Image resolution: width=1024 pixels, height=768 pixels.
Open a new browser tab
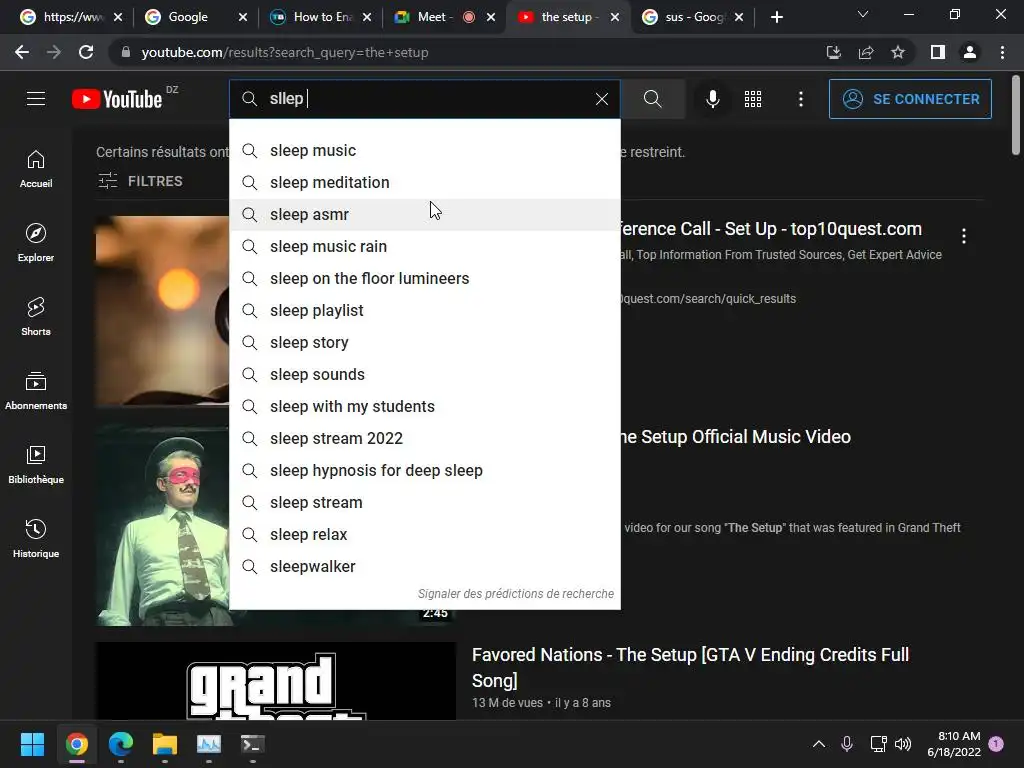tap(776, 17)
